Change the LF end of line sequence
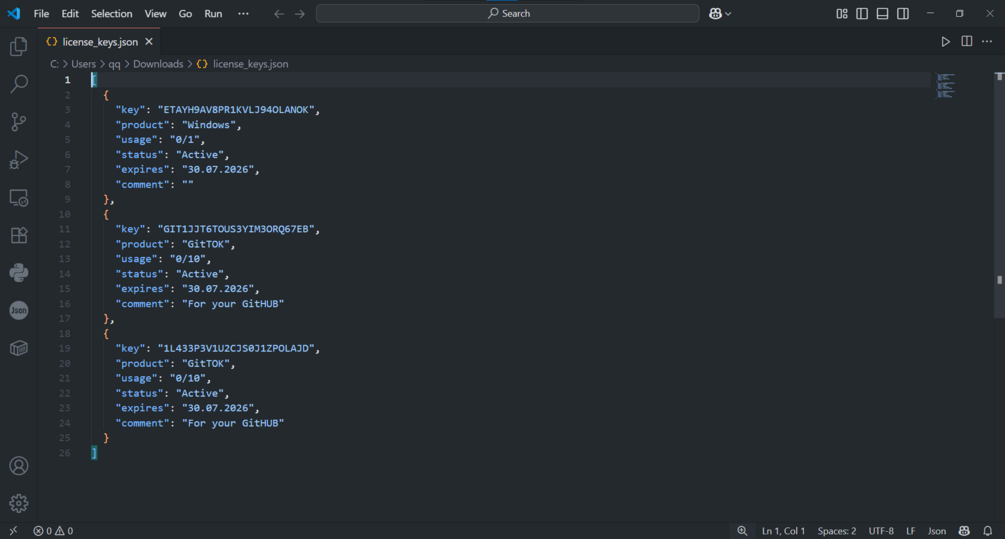 910,531
